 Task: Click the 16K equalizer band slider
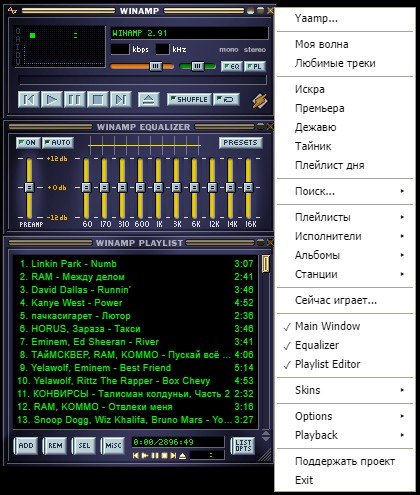(x=248, y=188)
